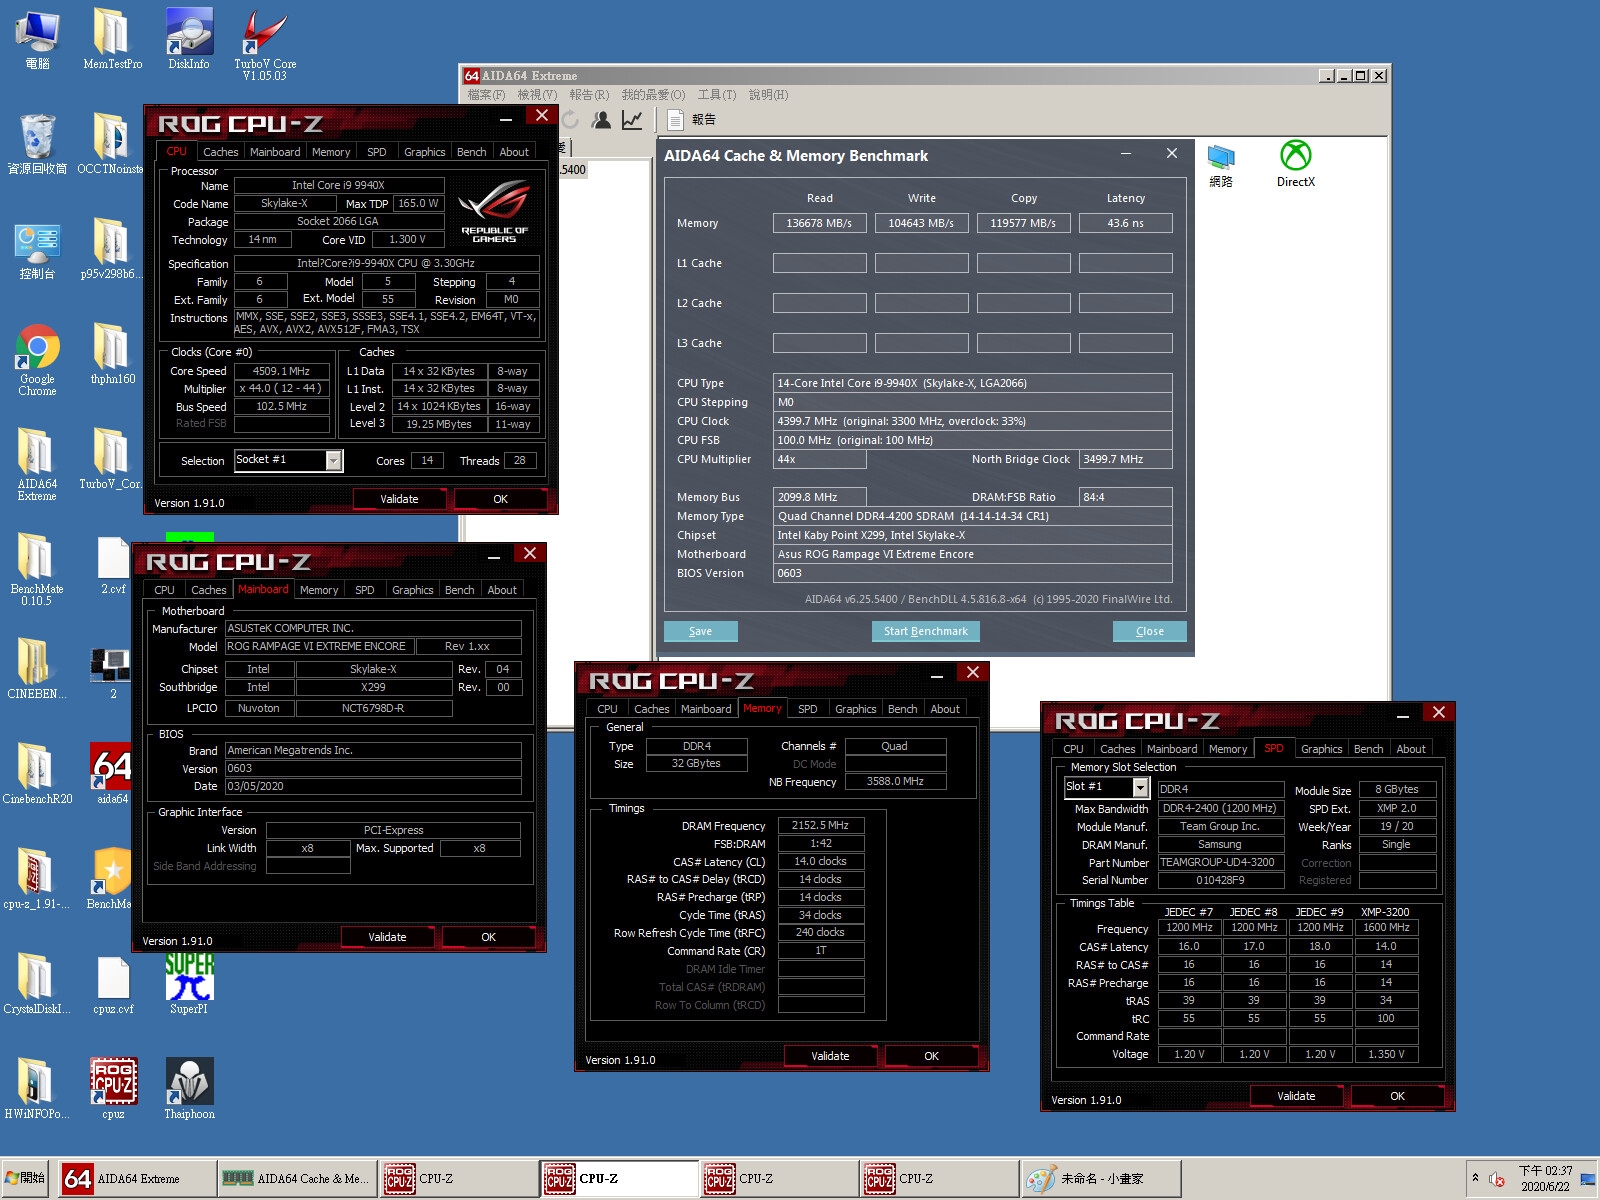The height and width of the screenshot is (1200, 1600).
Task: Switch to the Paint window via taskbar
Action: point(1100,1178)
